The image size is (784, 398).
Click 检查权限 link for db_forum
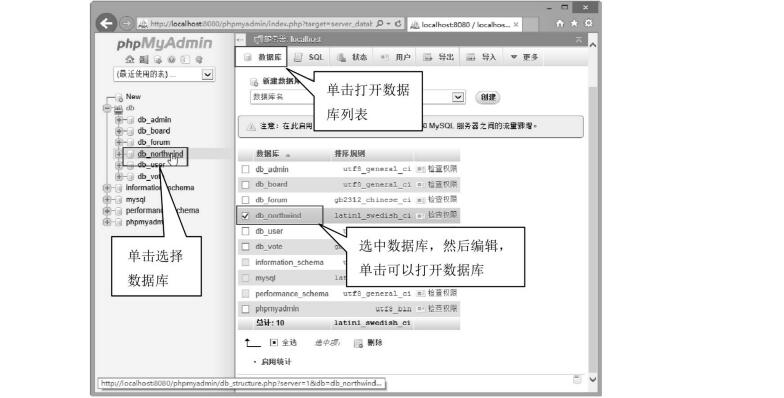click(442, 200)
